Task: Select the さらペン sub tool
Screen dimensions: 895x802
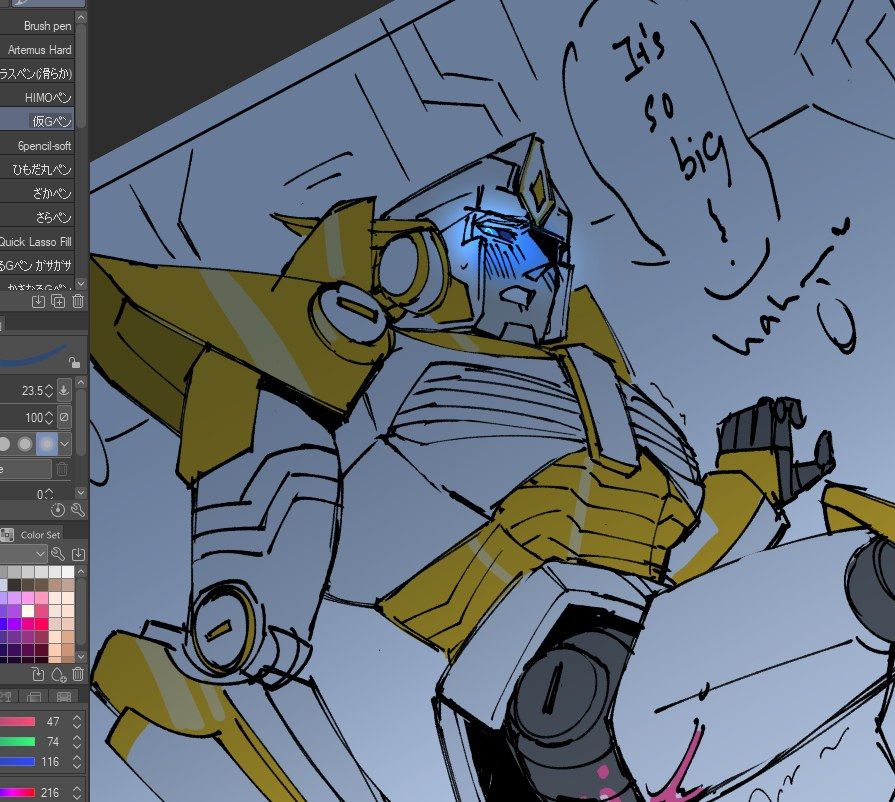Action: click(37, 217)
